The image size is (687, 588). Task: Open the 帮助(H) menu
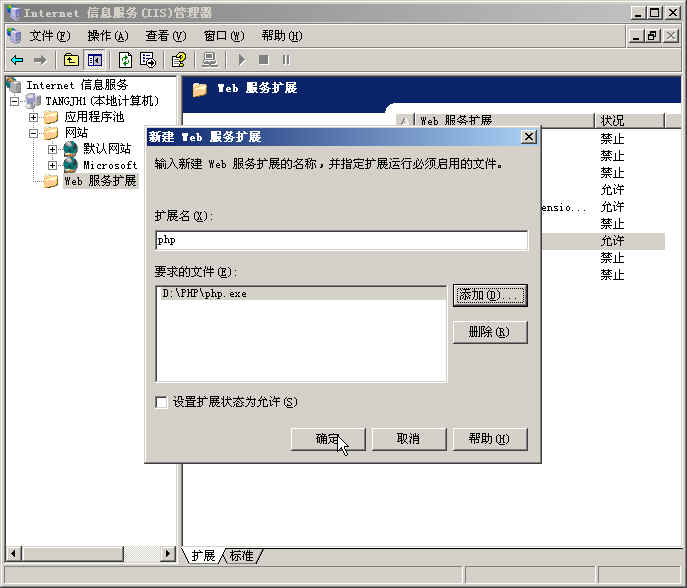[282, 35]
